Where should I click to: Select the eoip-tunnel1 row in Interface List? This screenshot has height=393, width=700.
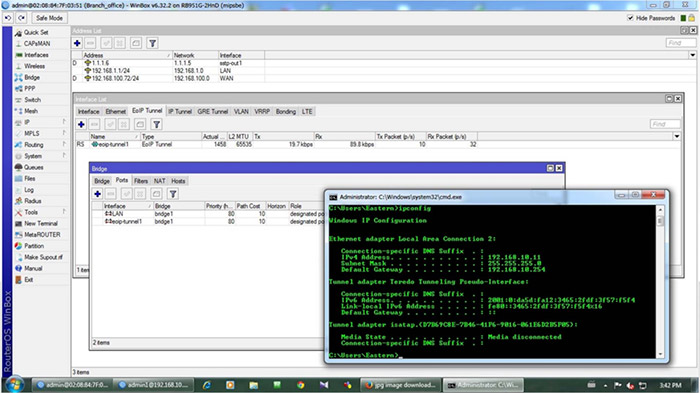point(277,144)
